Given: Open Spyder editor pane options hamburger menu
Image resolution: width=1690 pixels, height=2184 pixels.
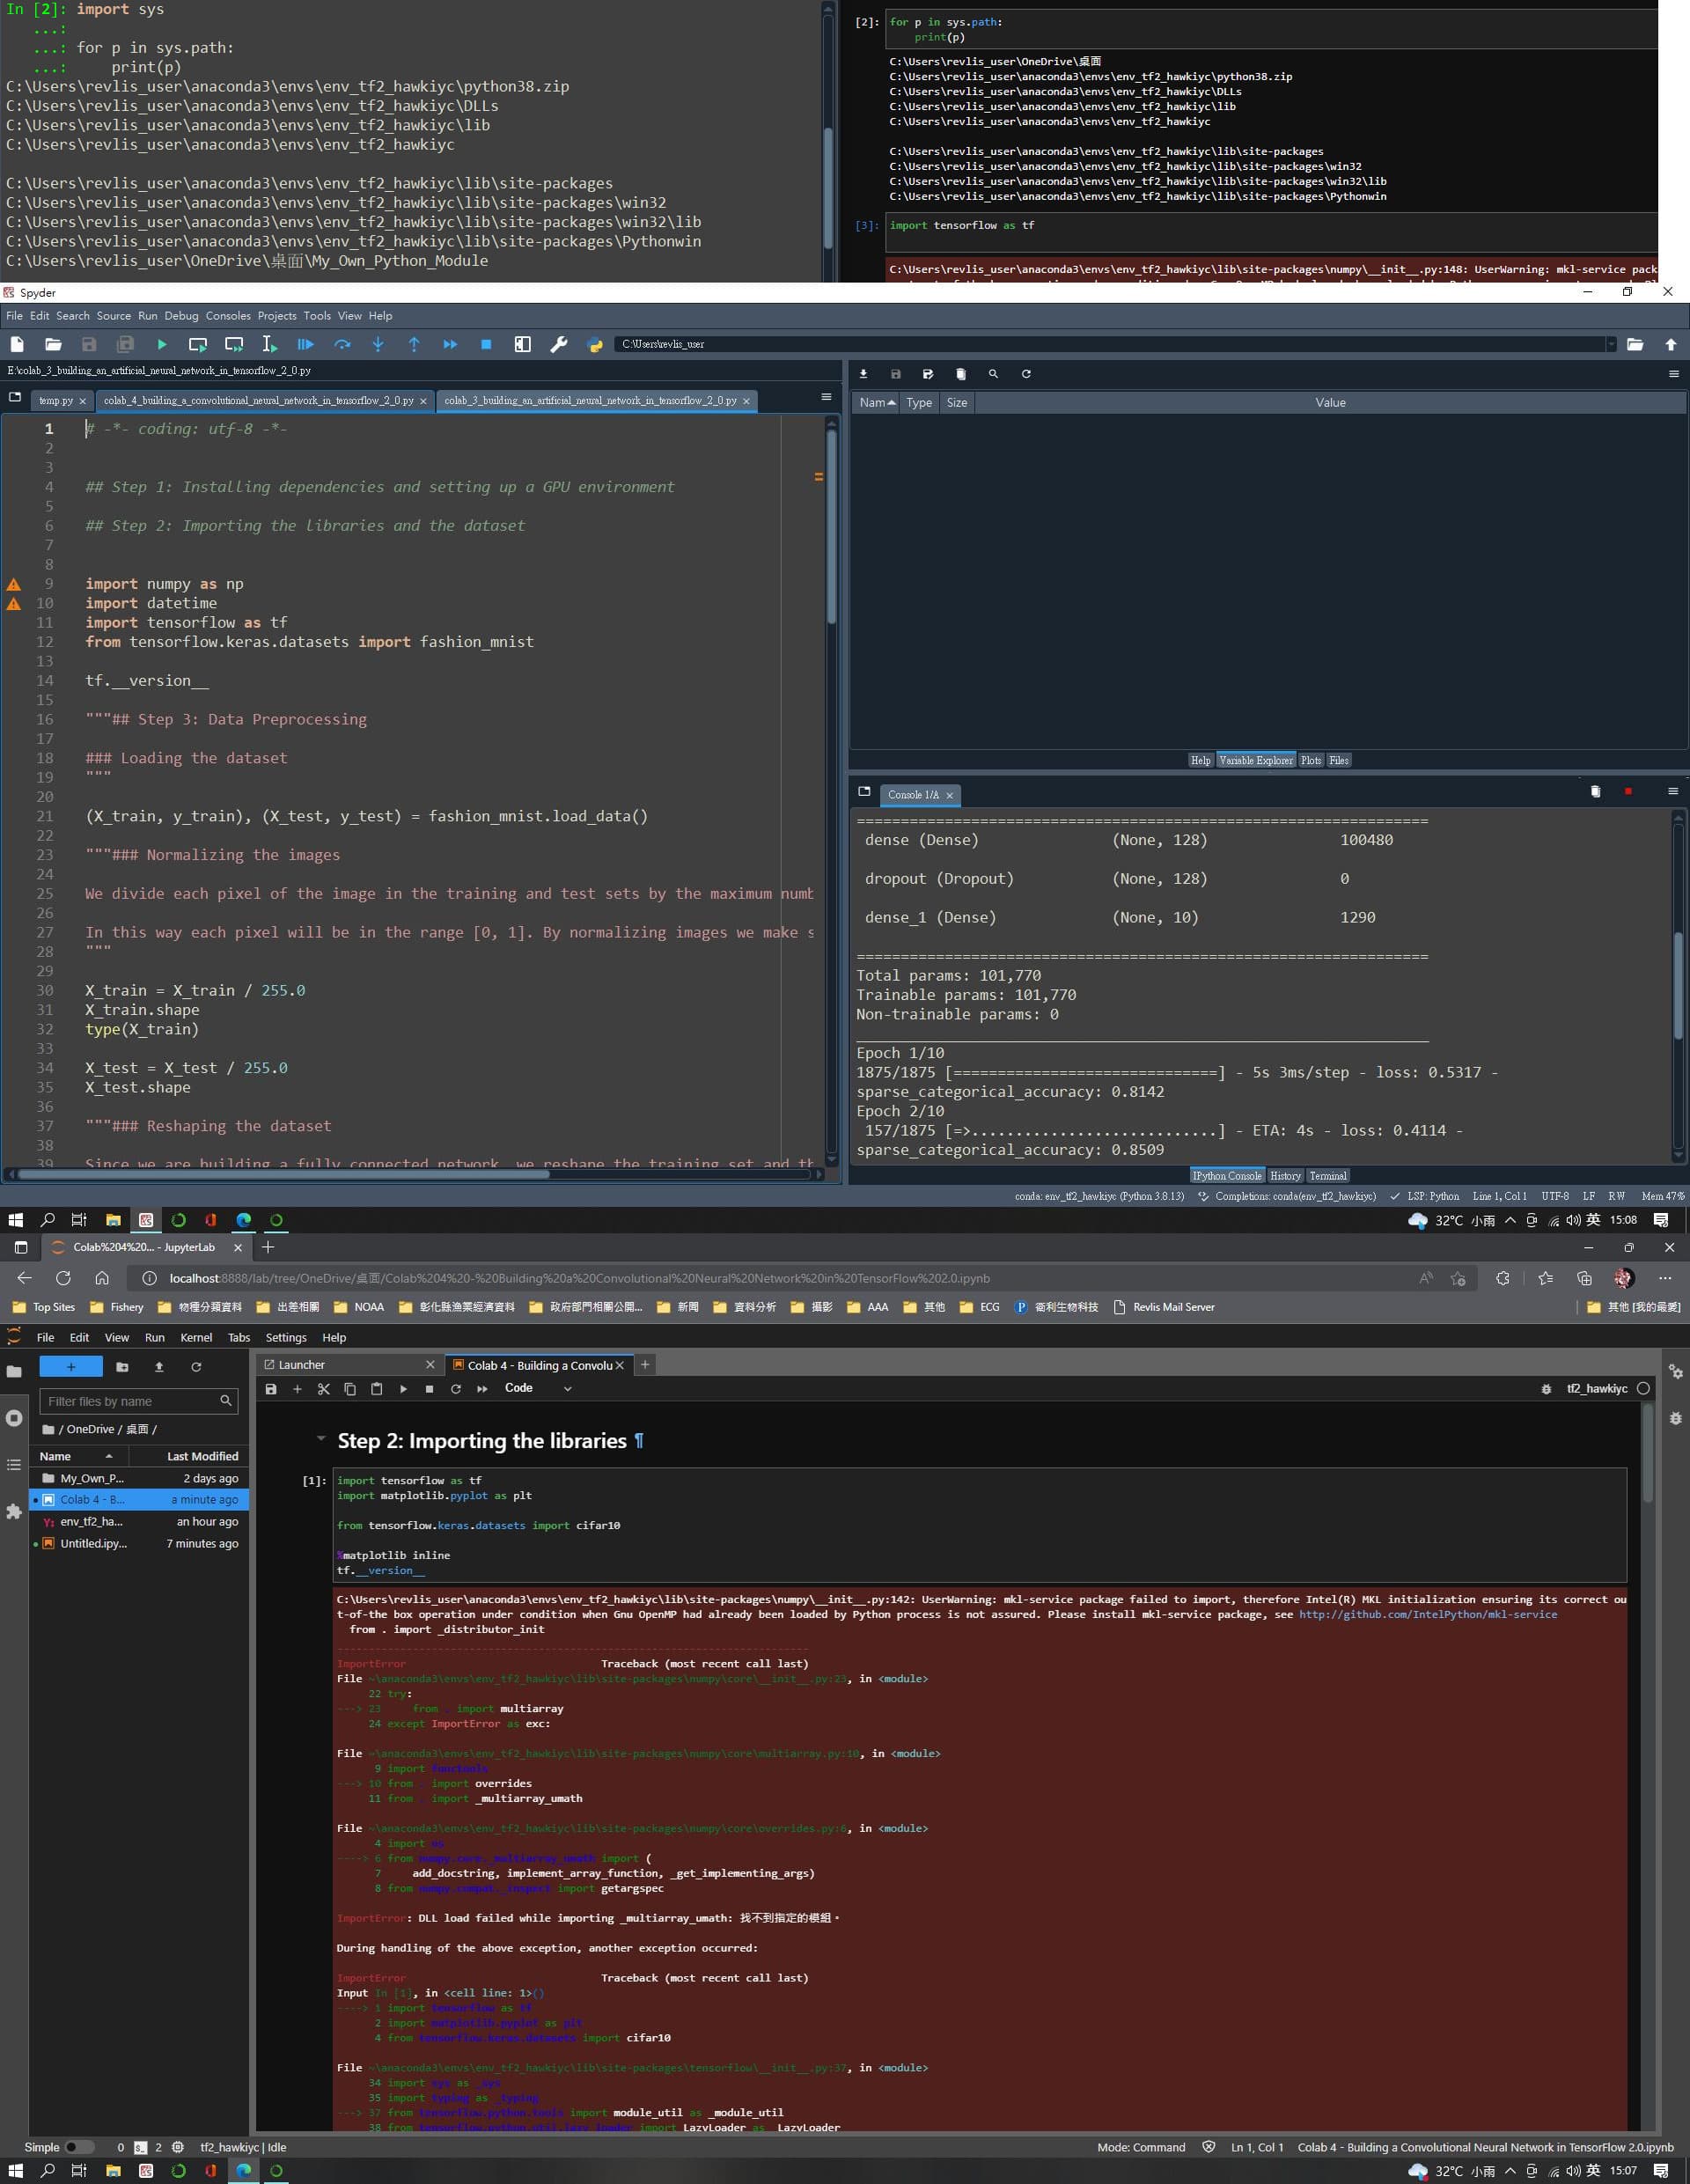Looking at the screenshot, I should pyautogui.click(x=826, y=397).
